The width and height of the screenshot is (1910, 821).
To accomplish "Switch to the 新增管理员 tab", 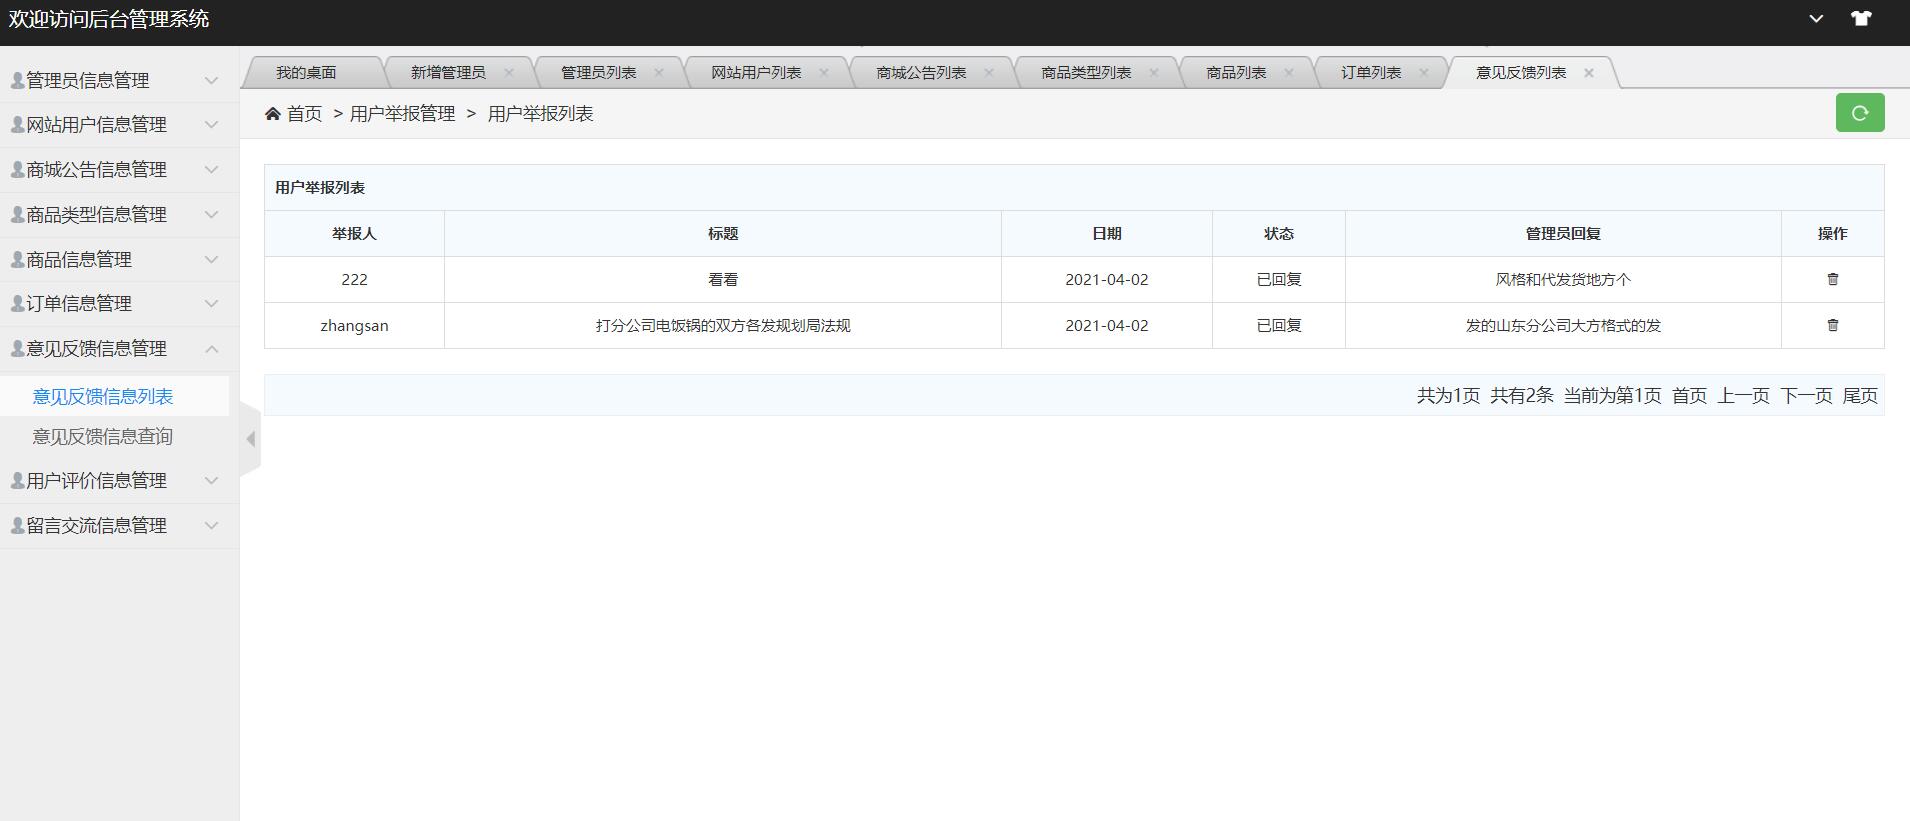I will (x=448, y=73).
